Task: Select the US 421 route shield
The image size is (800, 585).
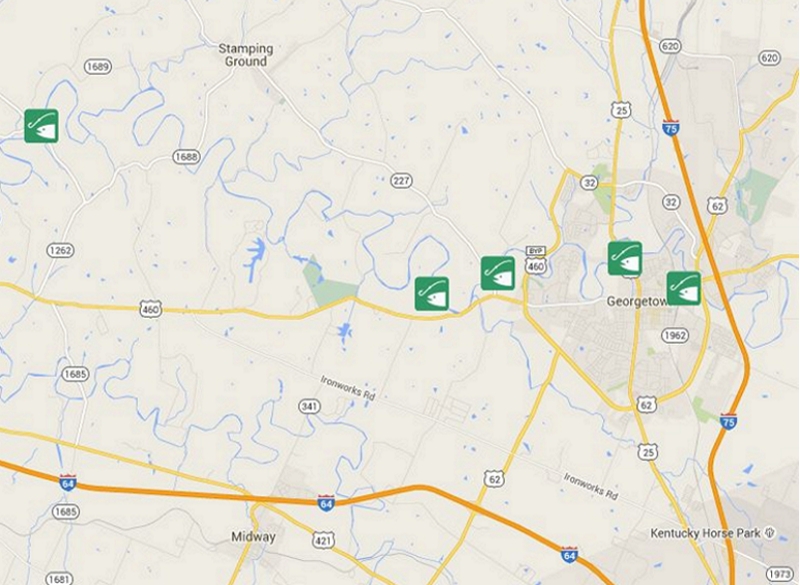Action: click(323, 540)
